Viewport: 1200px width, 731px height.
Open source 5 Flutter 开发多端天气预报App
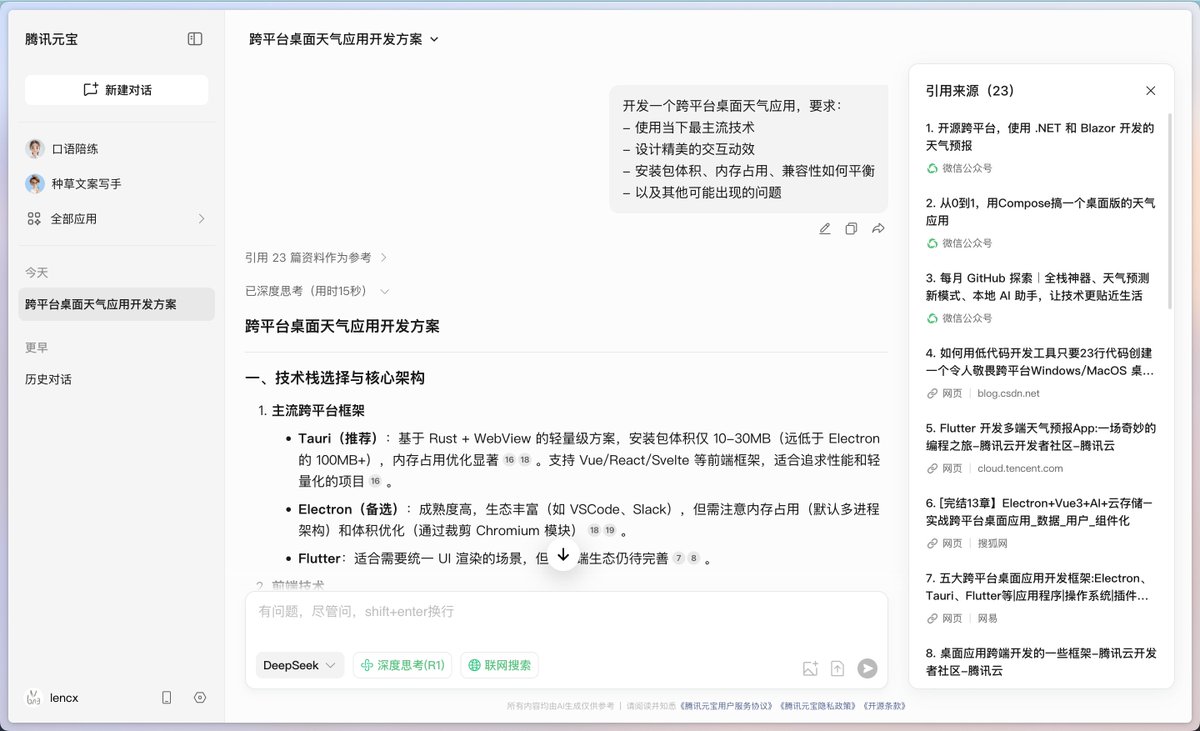pos(1040,437)
